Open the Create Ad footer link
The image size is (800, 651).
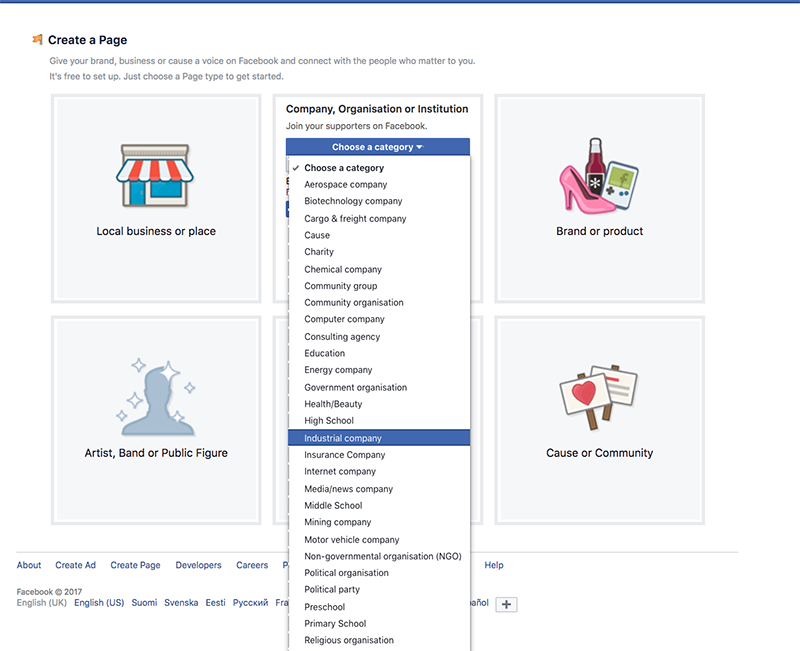coord(76,565)
